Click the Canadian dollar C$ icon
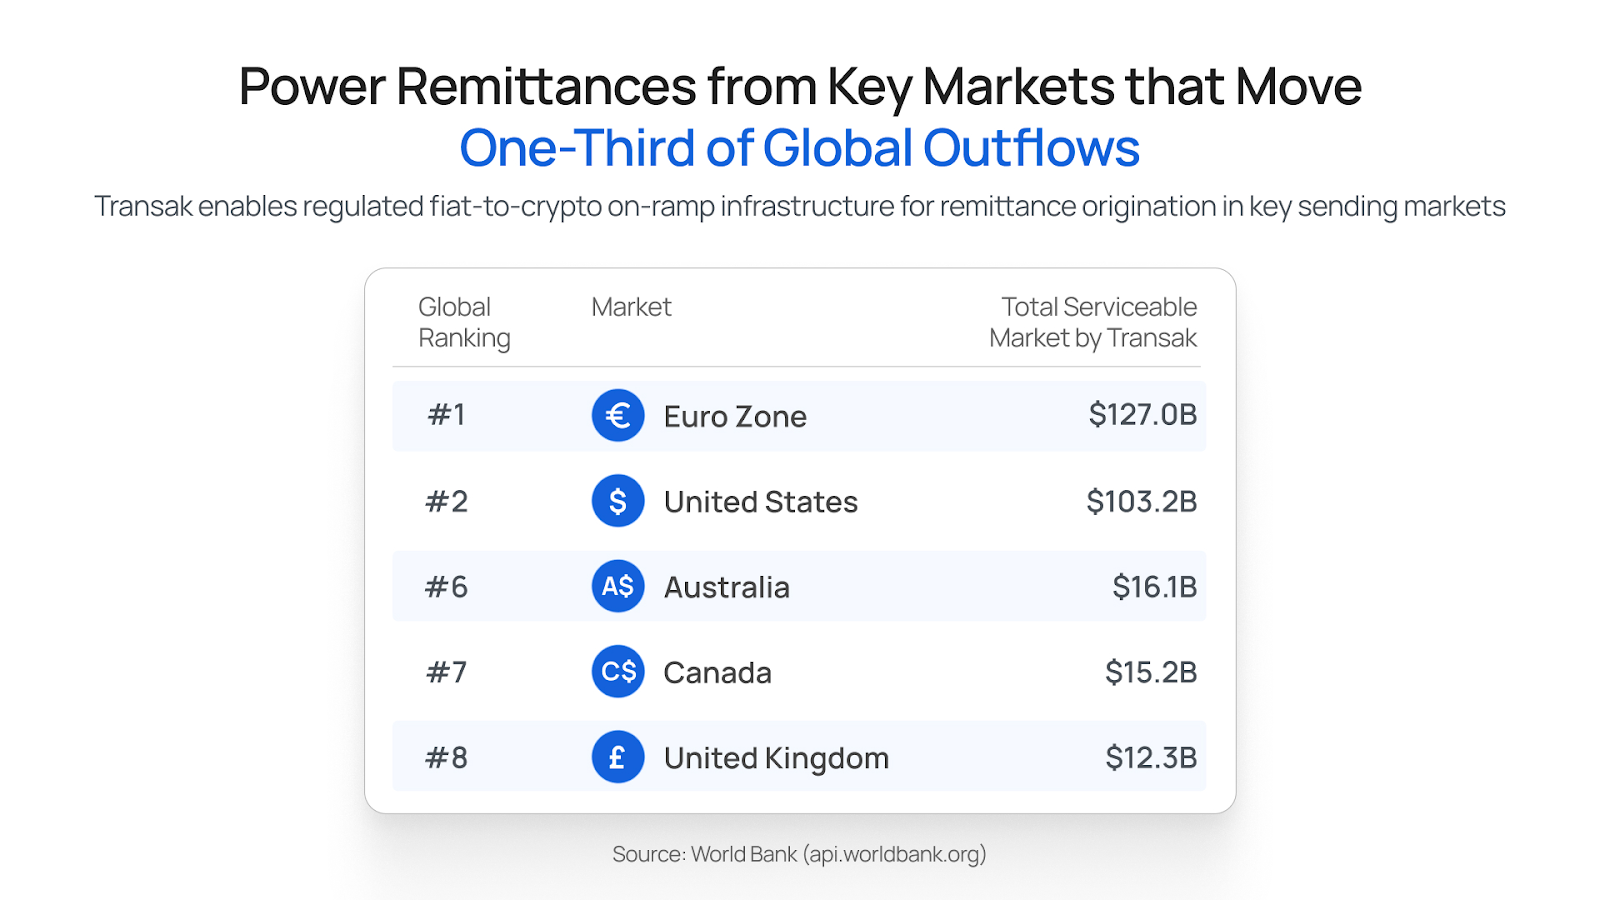Screen dimensions: 1600x900 point(618,671)
